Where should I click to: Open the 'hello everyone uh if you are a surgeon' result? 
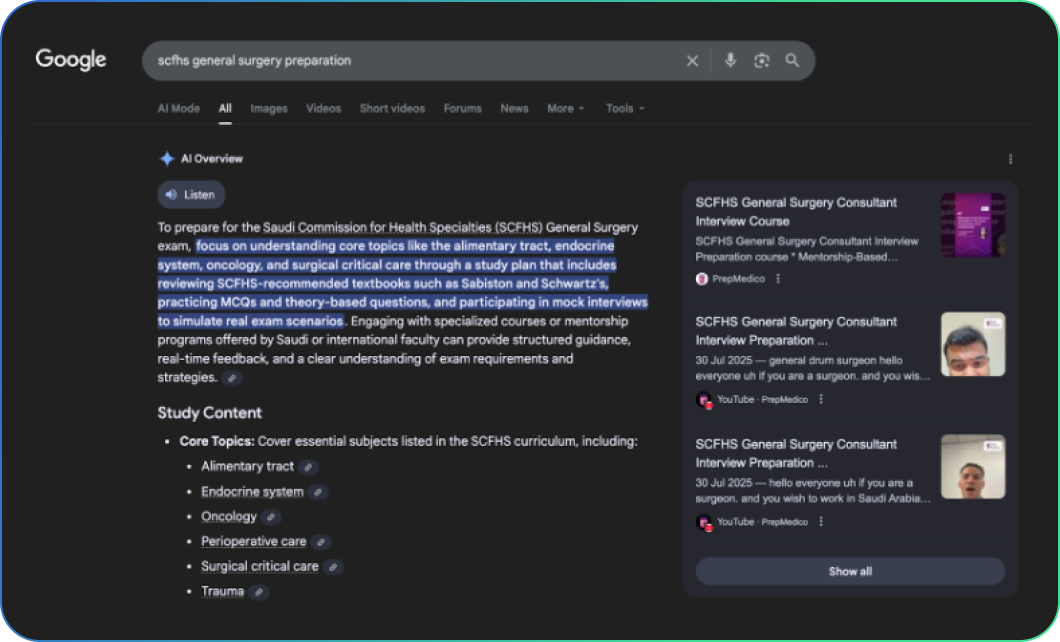point(796,453)
